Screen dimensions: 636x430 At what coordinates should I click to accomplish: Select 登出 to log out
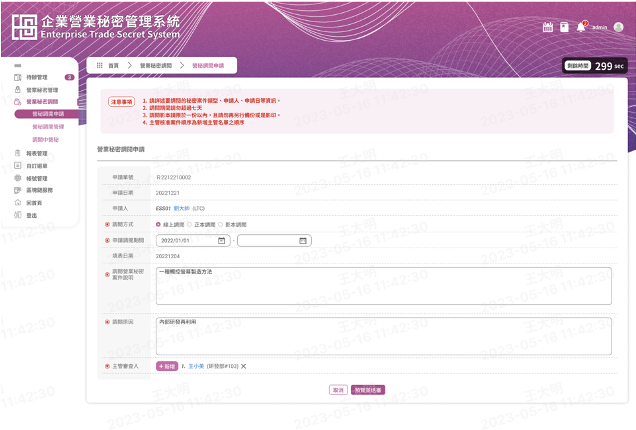(x=32, y=215)
